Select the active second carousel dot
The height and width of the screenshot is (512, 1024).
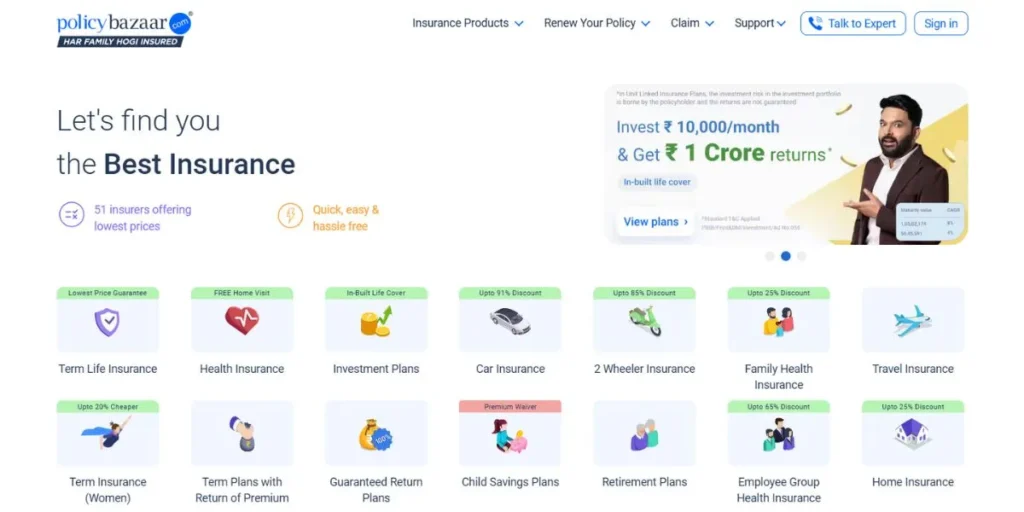coord(786,256)
